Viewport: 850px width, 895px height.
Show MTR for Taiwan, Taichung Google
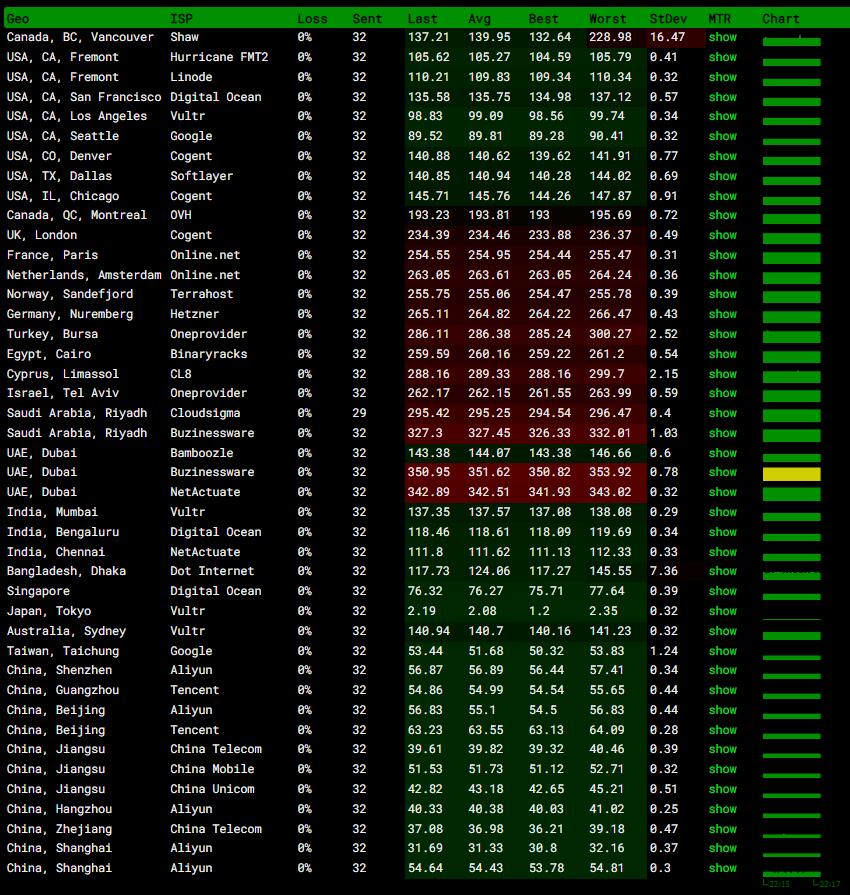tap(722, 651)
